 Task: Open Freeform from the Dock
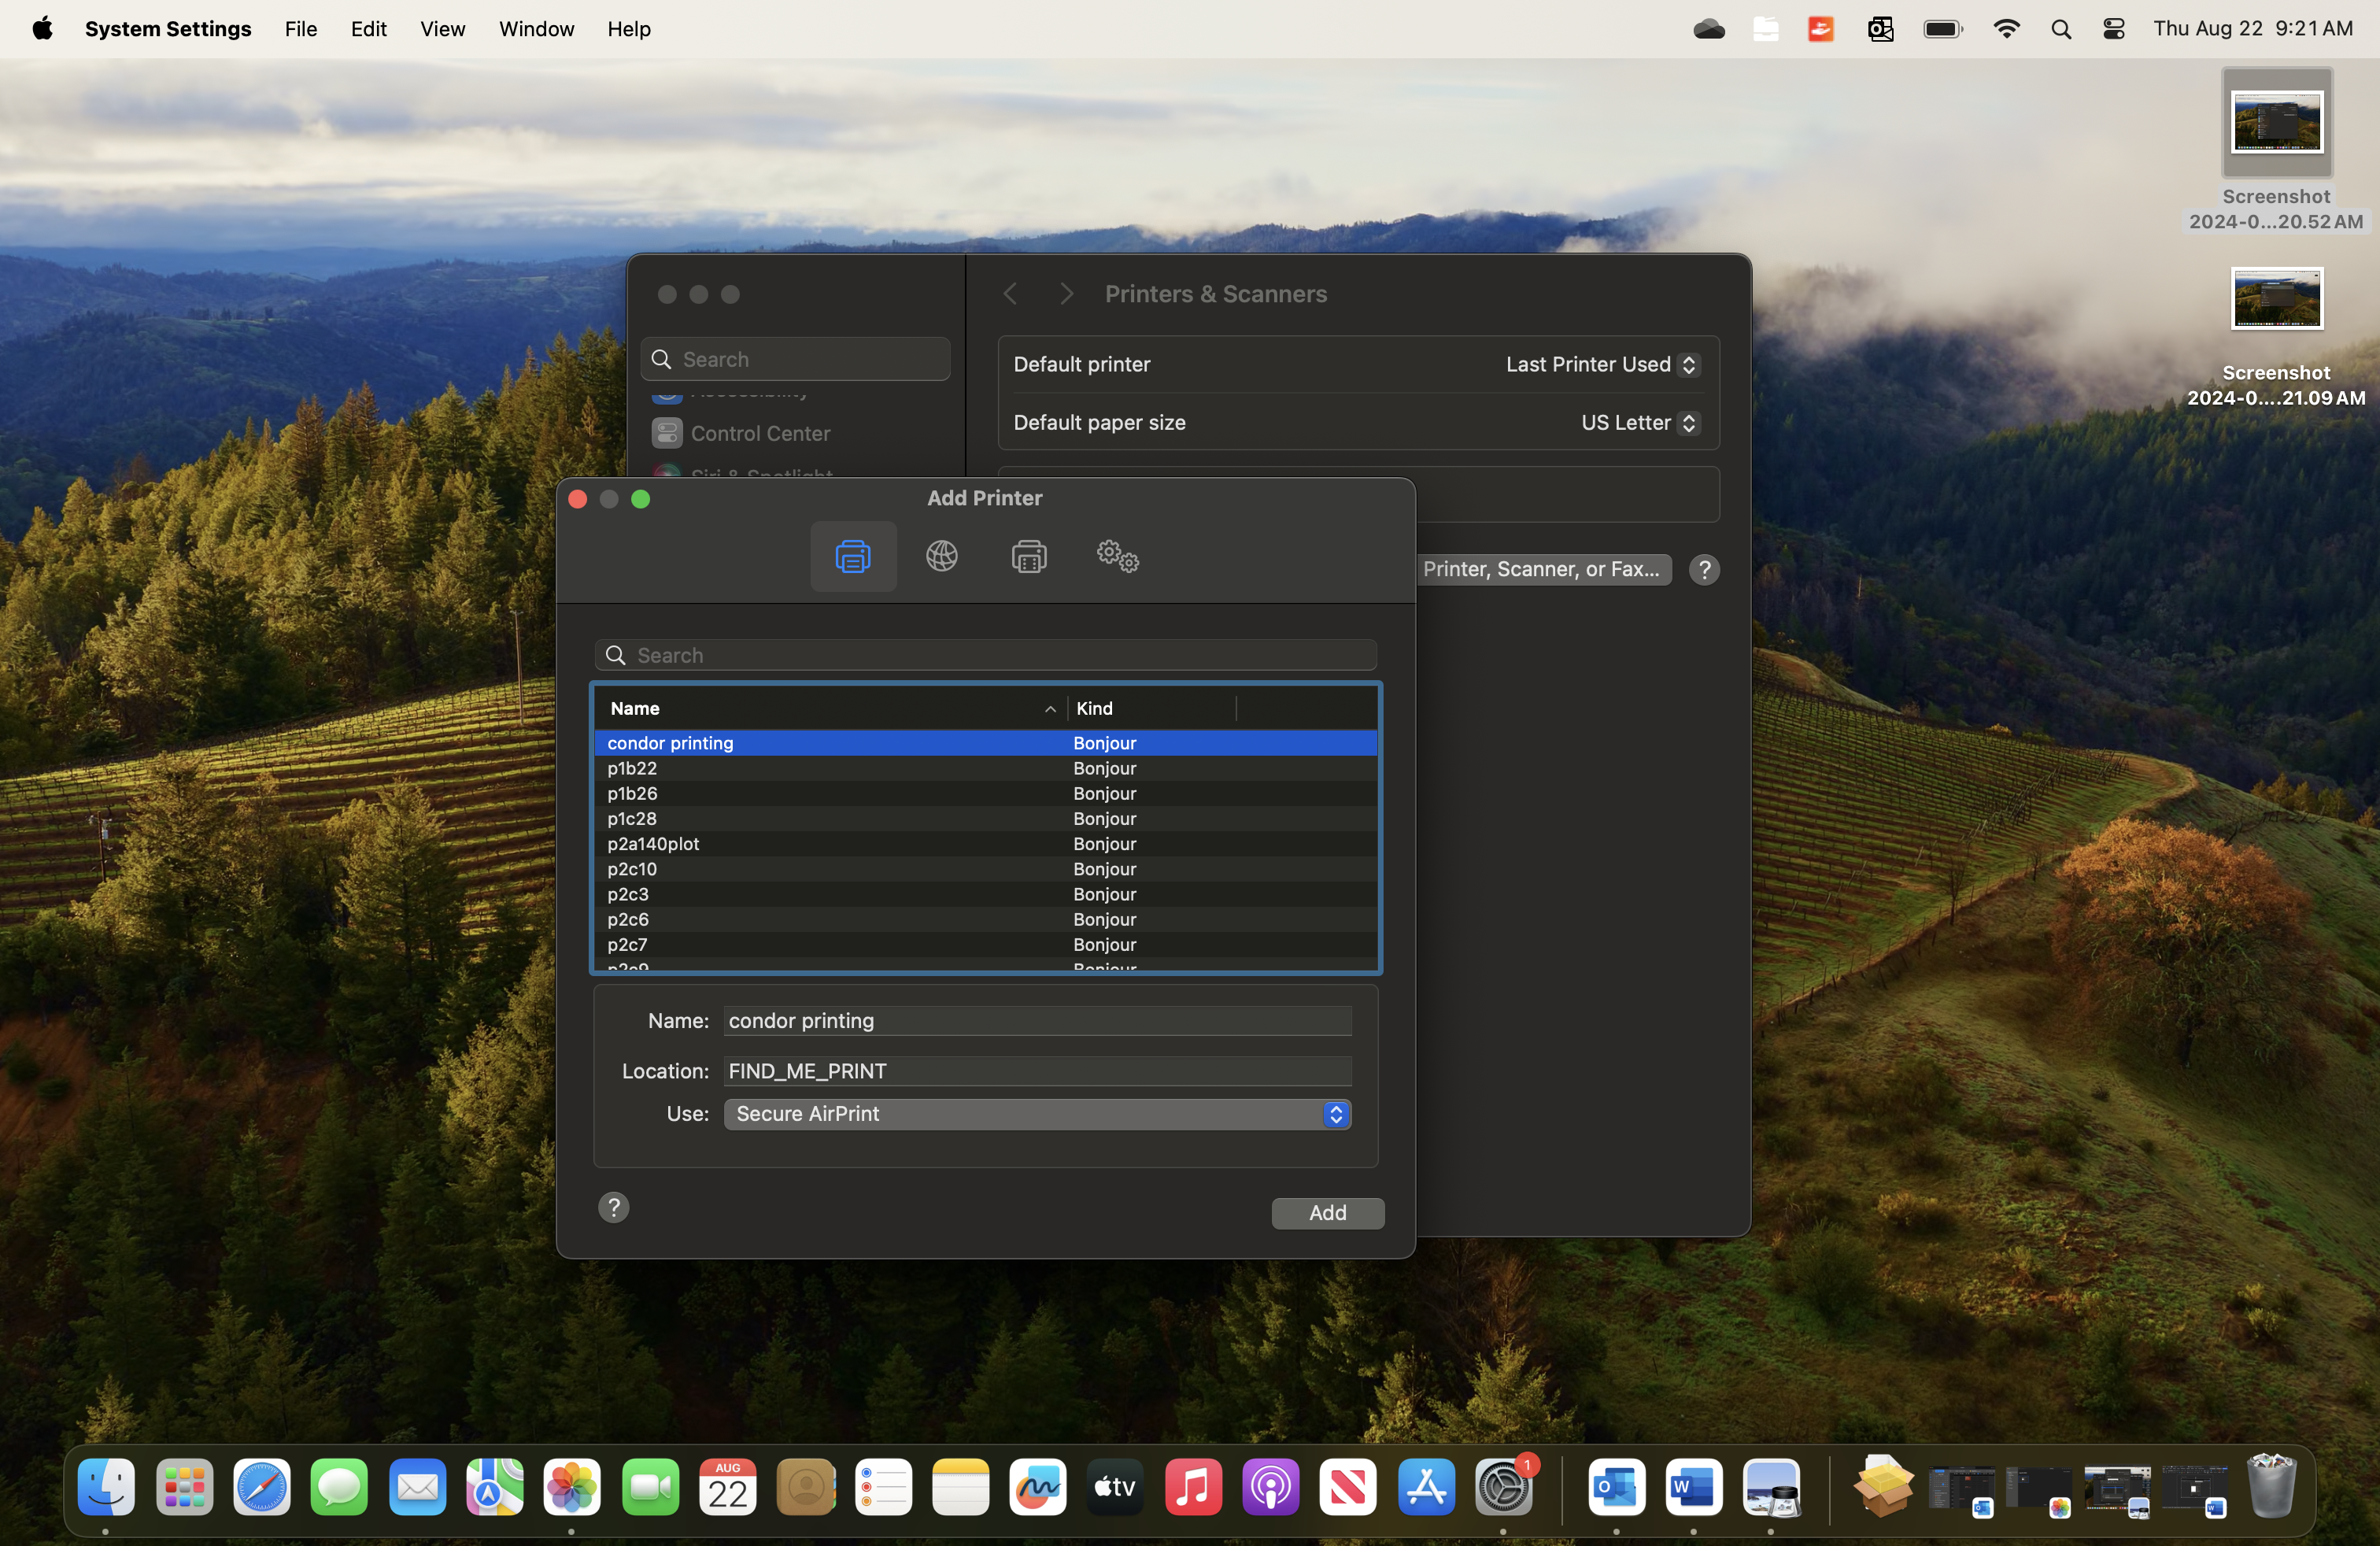(x=1038, y=1487)
